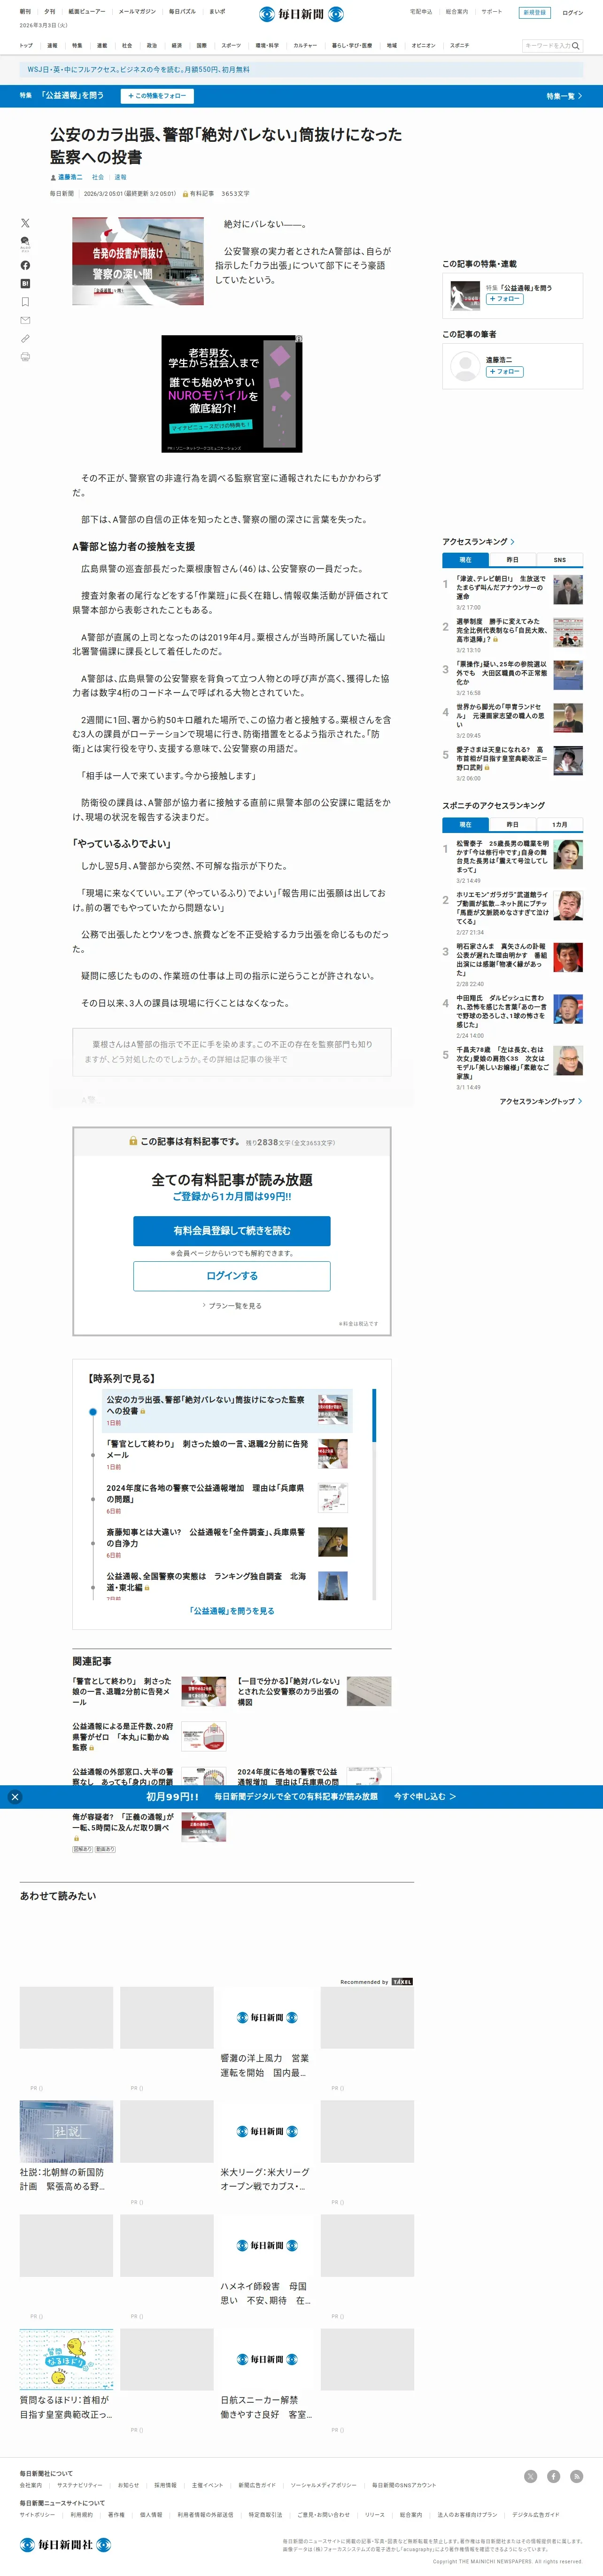Open timeline item '「警官として終わり」刺さった娘の一言'
Screen dimensions: 603x2576
click(x=208, y=1449)
